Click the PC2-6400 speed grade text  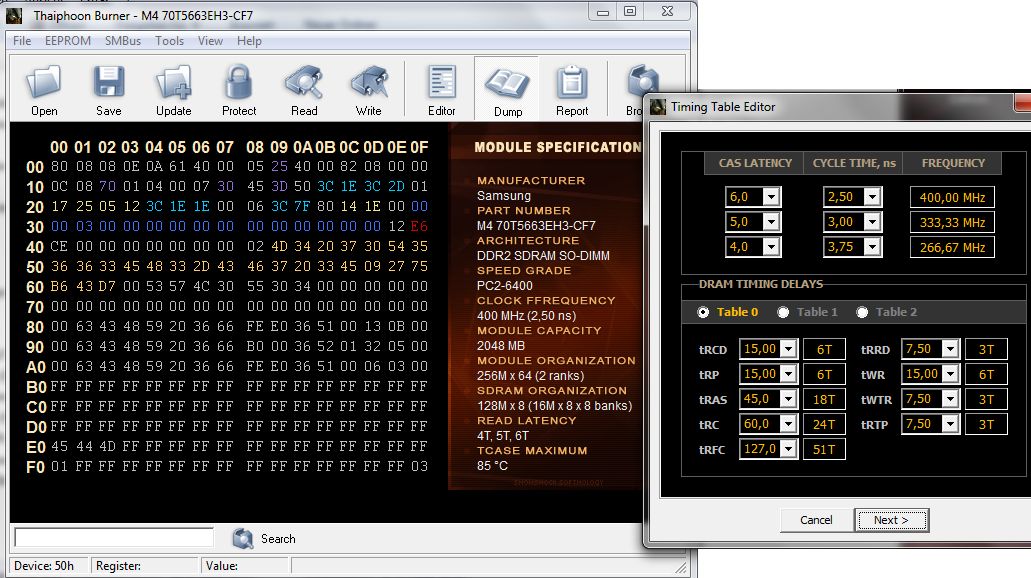(504, 285)
